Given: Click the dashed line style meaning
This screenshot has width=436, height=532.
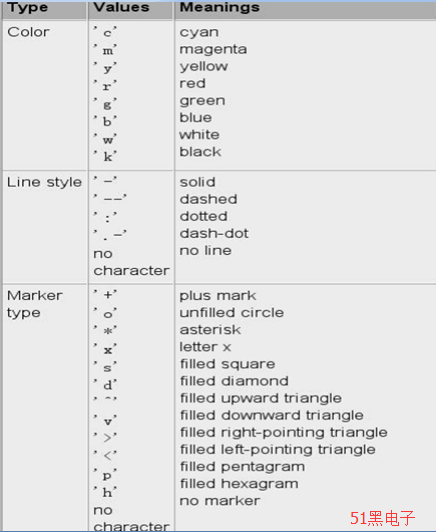Looking at the screenshot, I should tap(208, 199).
